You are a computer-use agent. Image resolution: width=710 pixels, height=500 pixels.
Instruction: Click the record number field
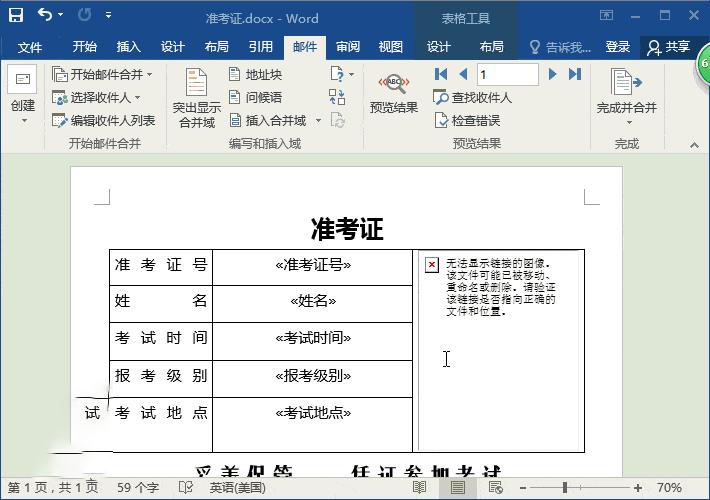pos(508,74)
